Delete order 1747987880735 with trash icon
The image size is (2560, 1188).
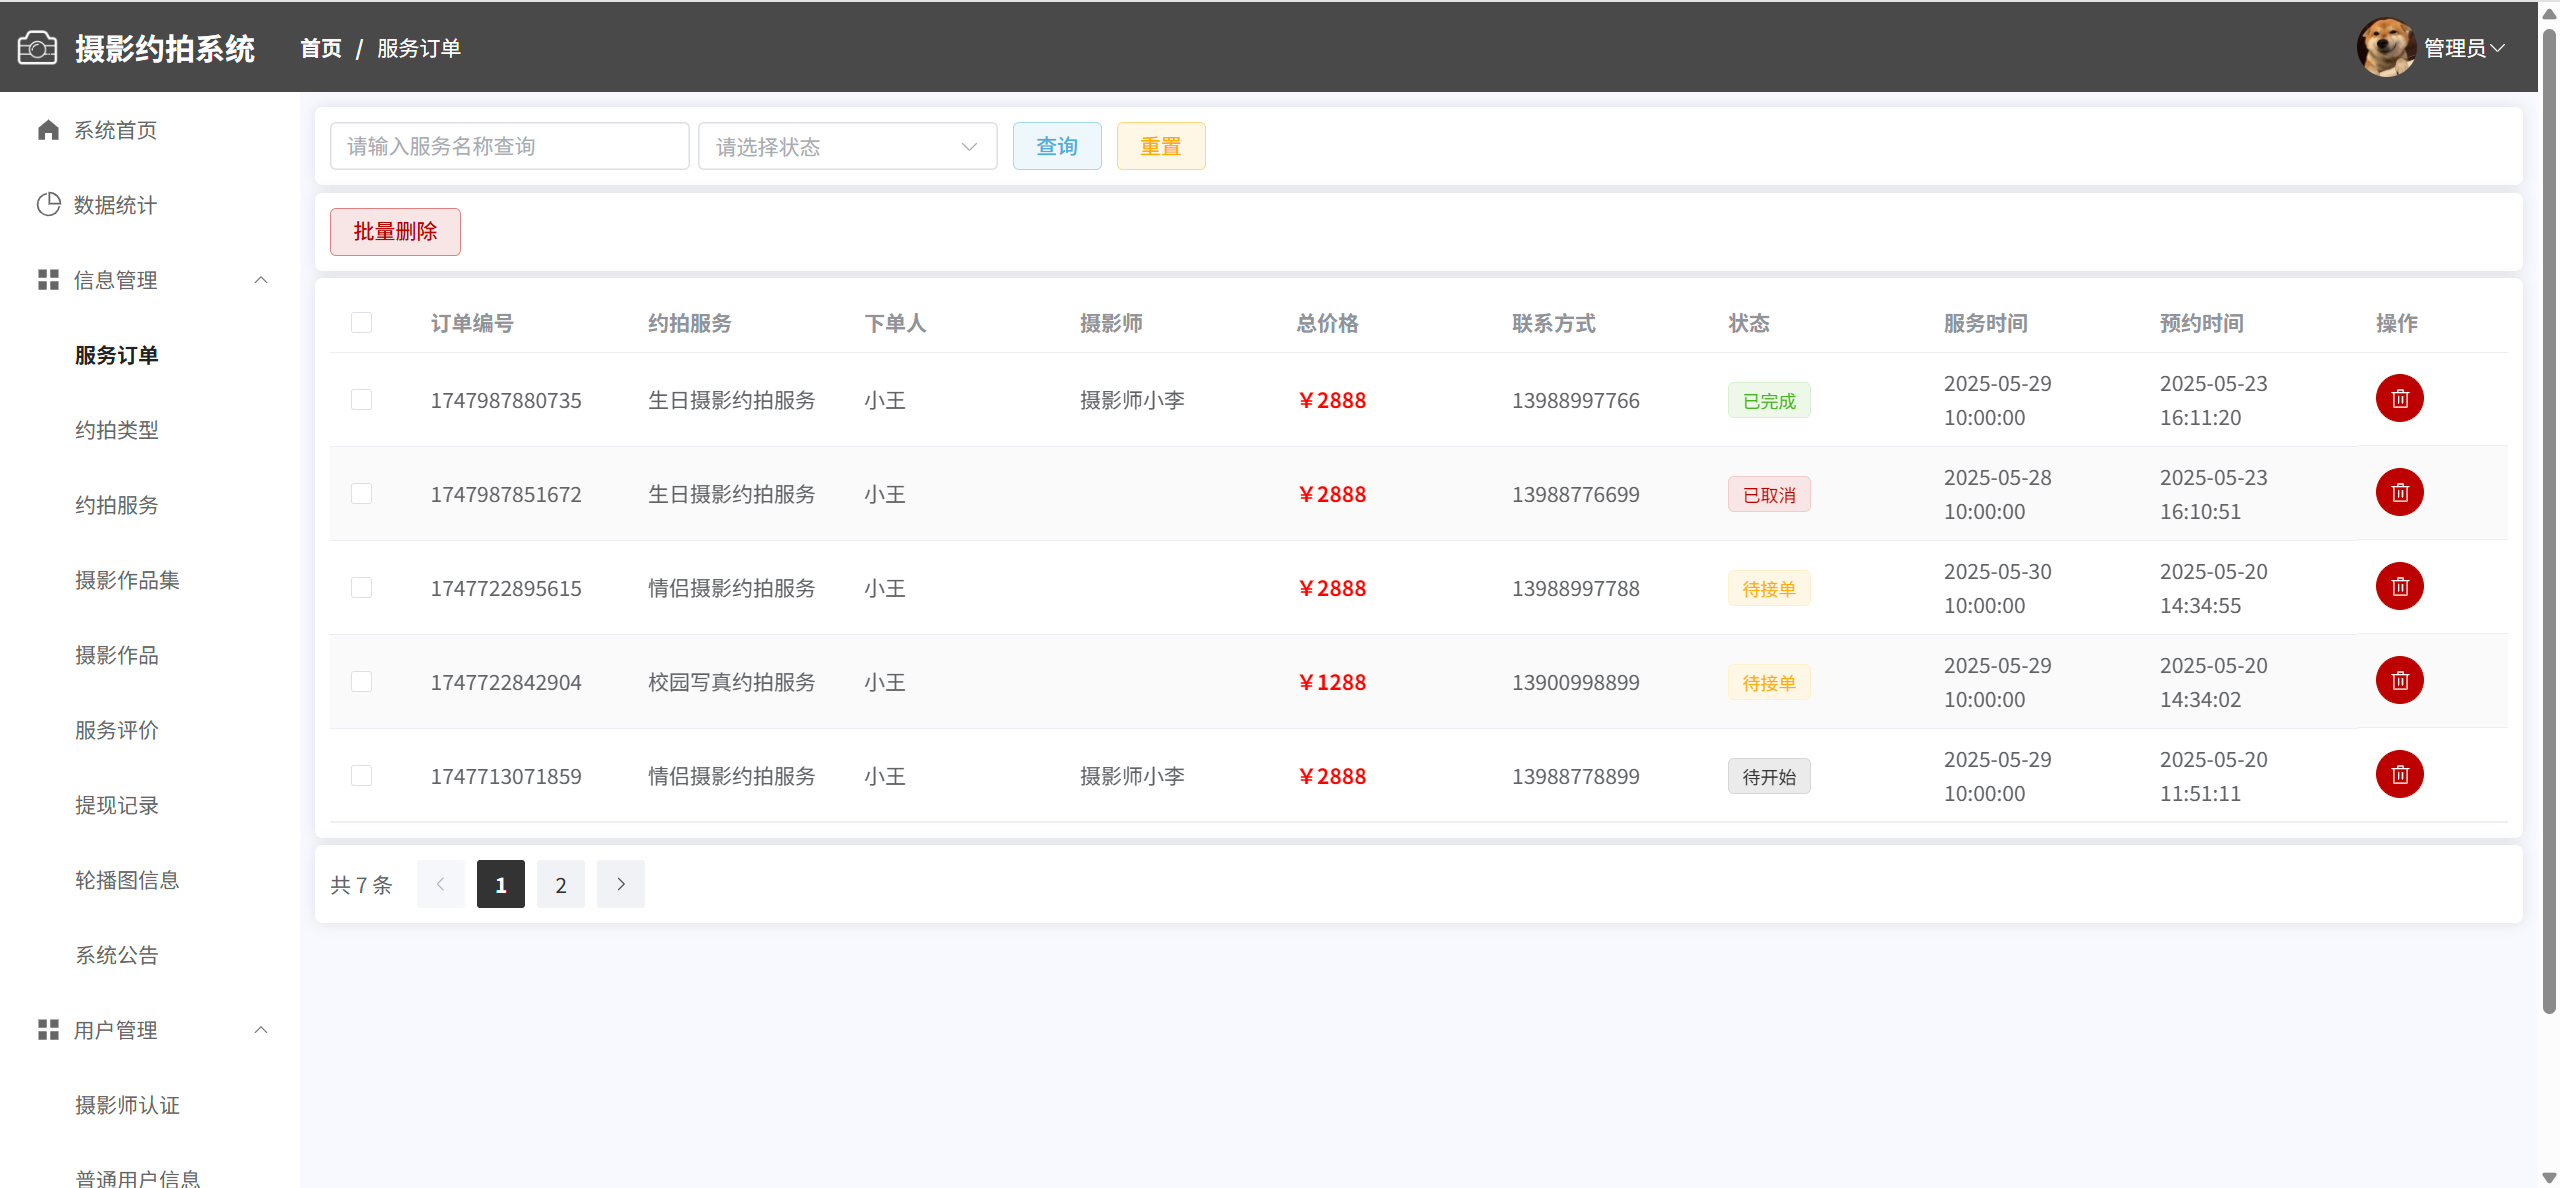point(2399,399)
